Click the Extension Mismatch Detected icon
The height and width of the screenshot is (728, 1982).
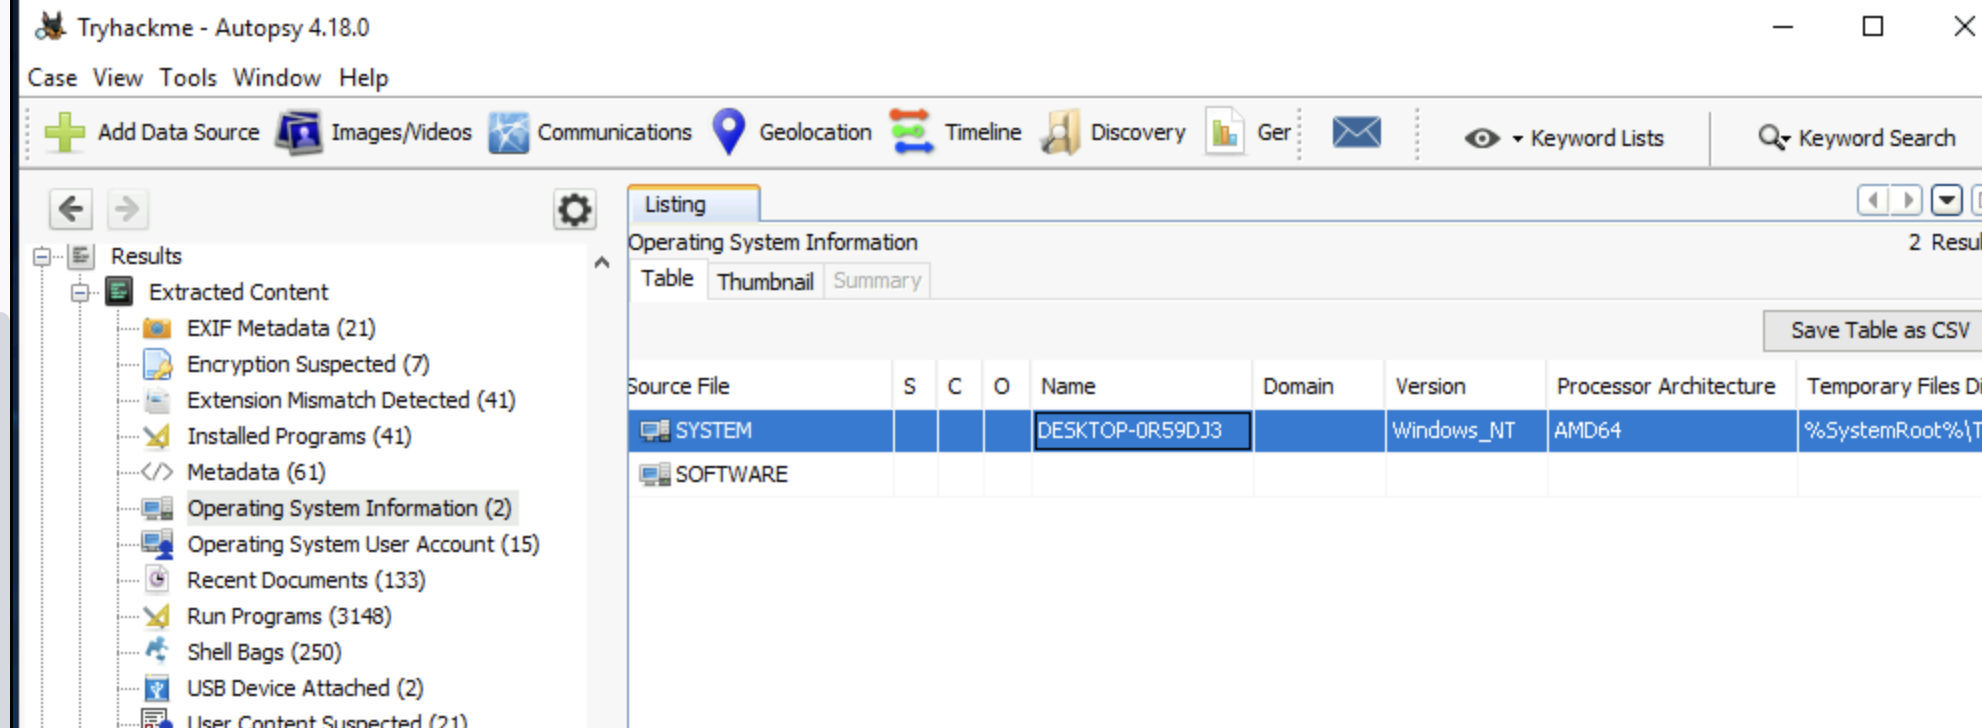[x=157, y=400]
